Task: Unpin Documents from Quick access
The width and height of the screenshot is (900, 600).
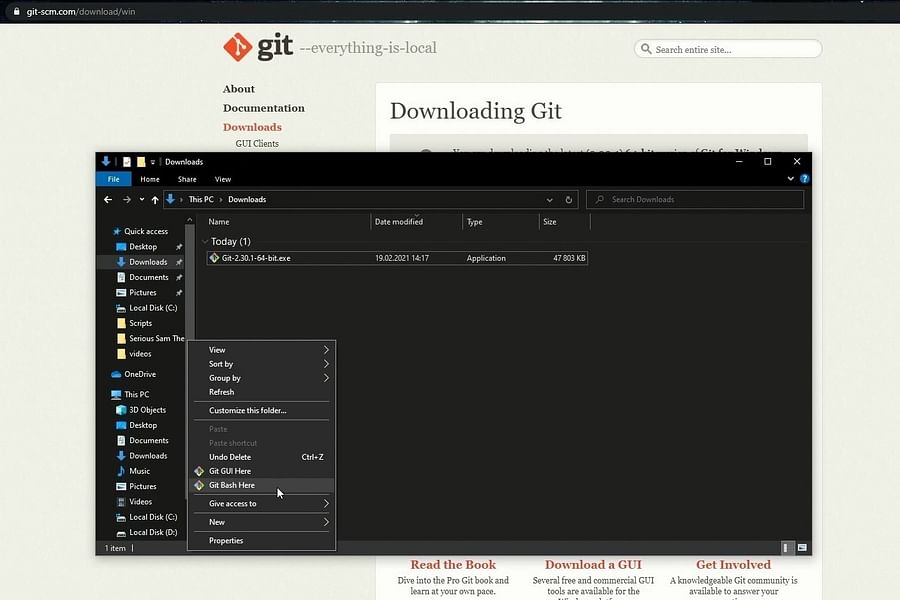Action: pyautogui.click(x=177, y=277)
